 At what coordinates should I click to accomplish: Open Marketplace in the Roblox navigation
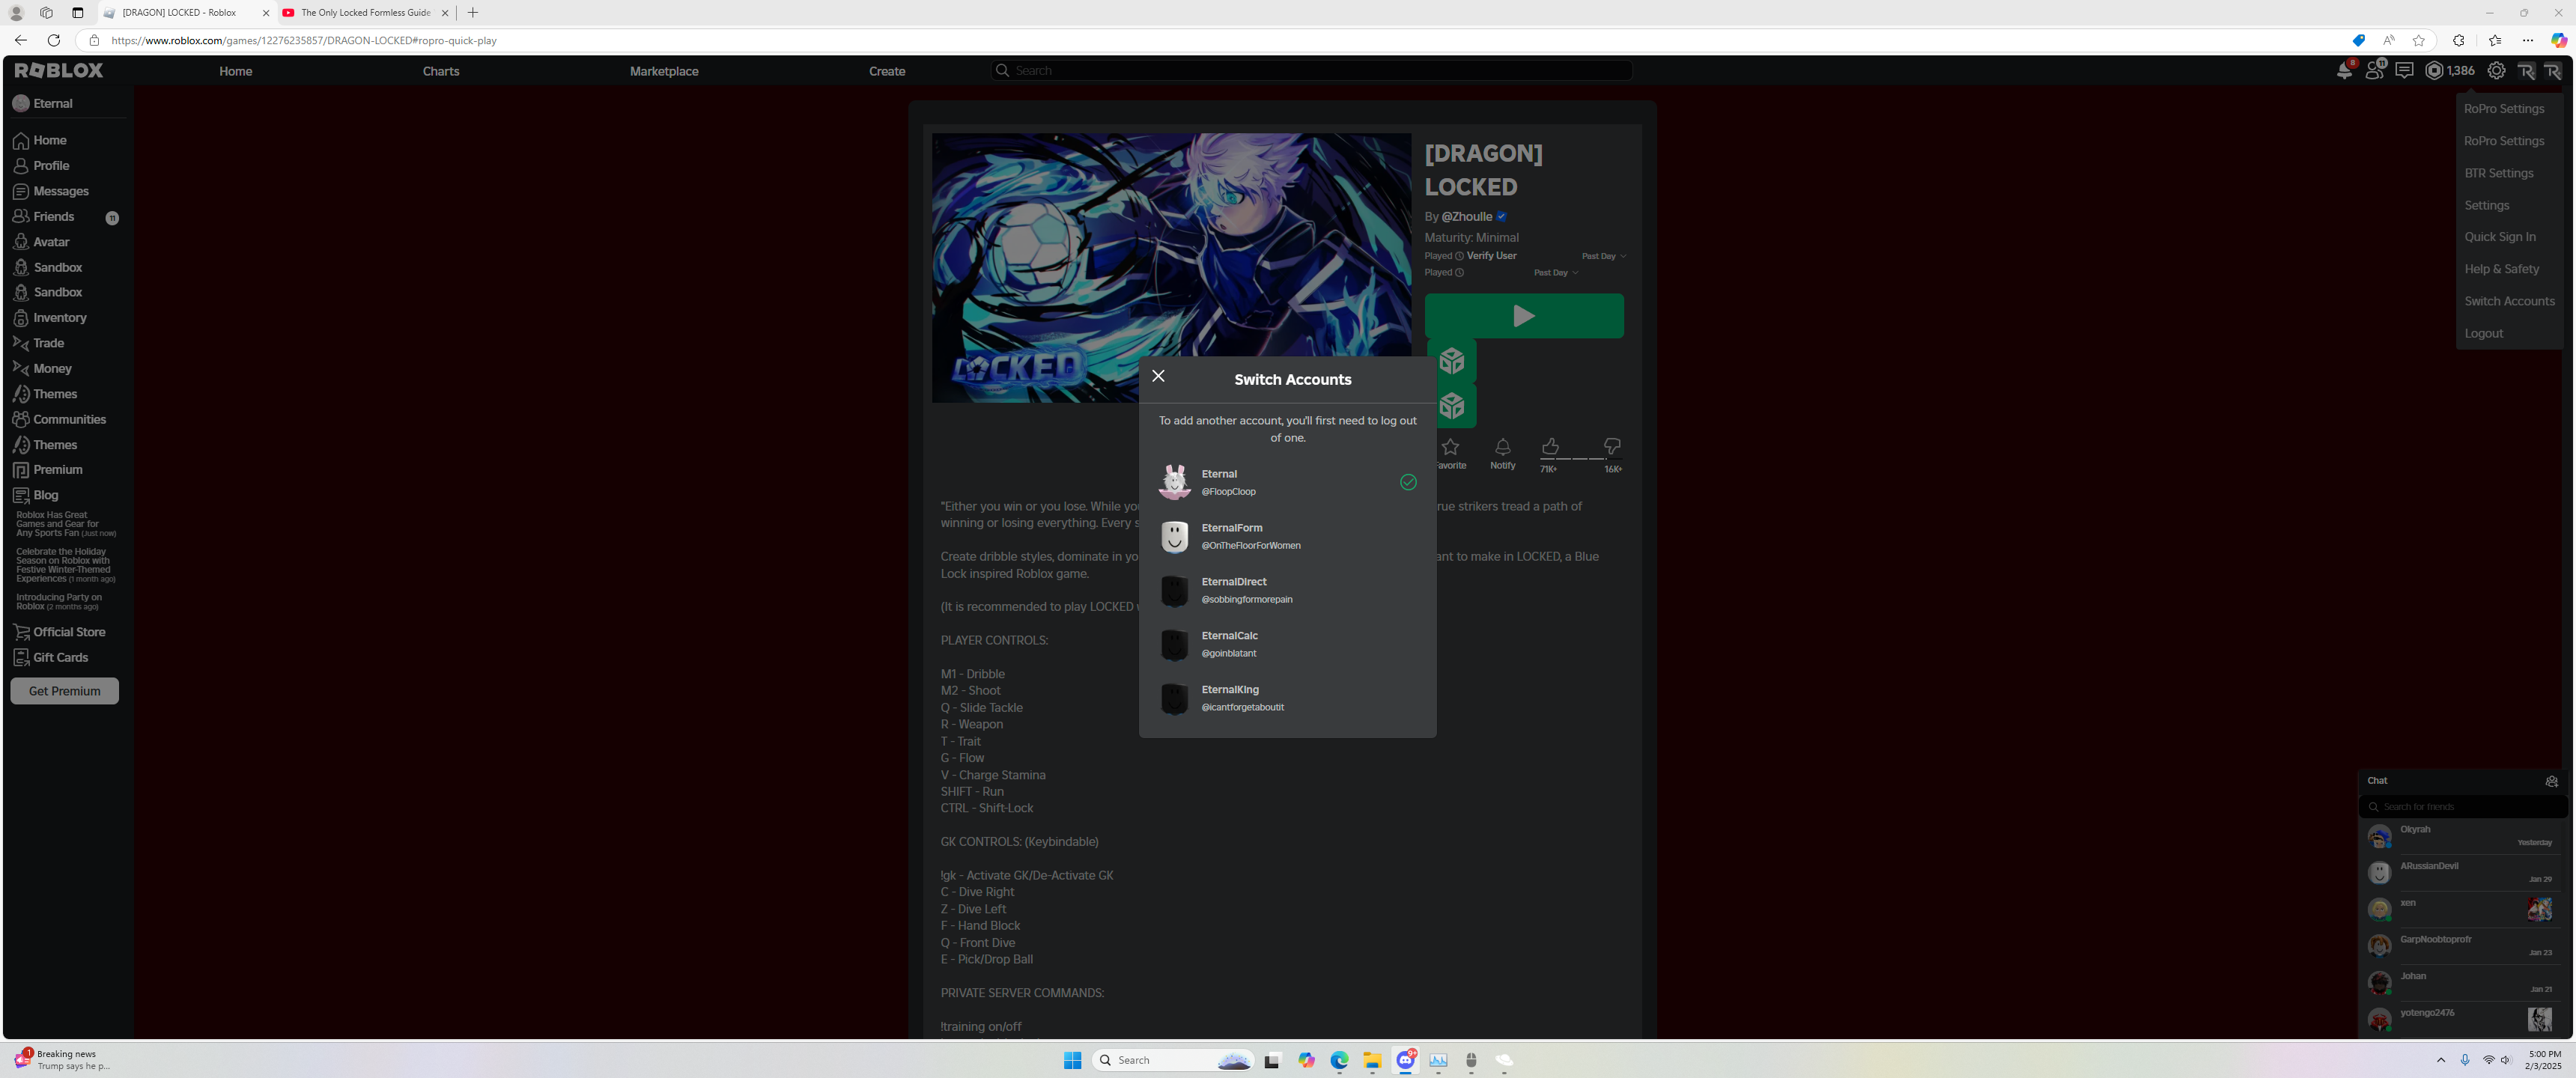click(664, 71)
